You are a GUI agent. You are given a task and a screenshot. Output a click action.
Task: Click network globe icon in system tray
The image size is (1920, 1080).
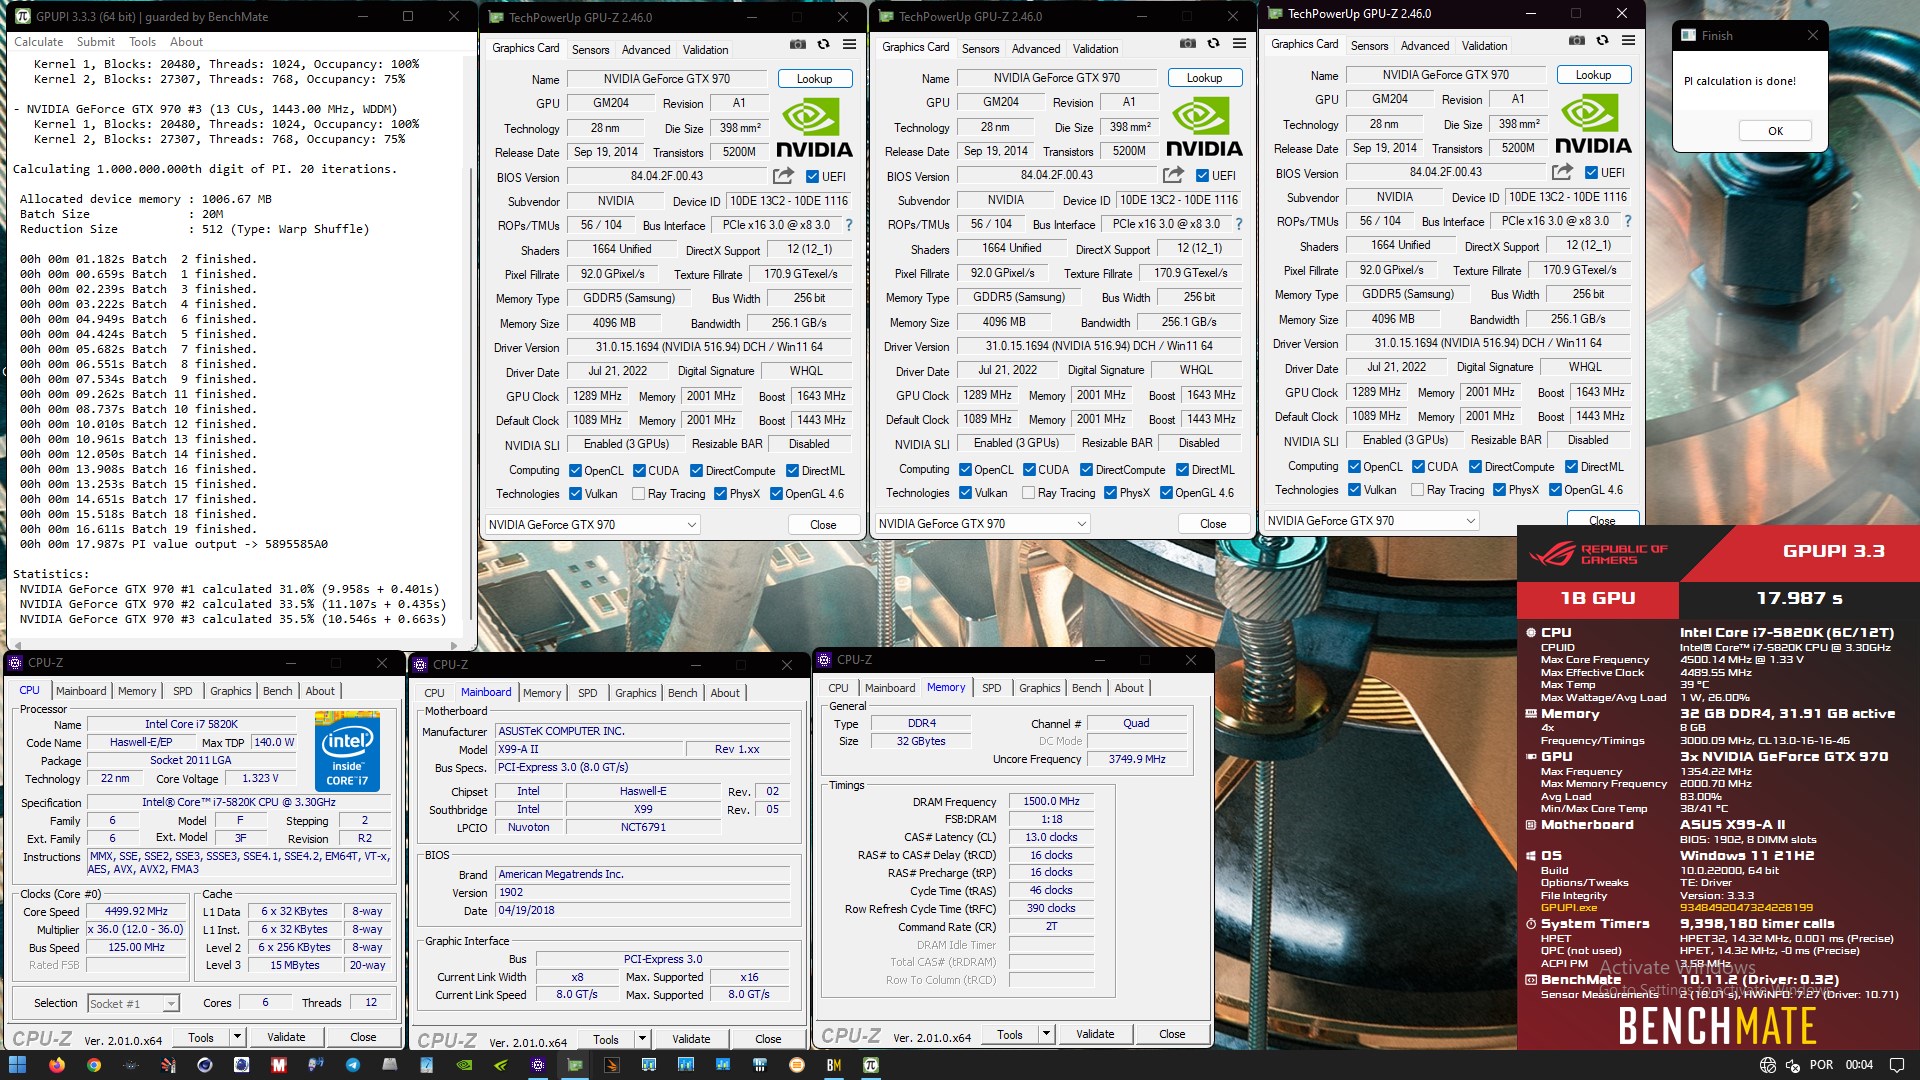[1767, 1066]
